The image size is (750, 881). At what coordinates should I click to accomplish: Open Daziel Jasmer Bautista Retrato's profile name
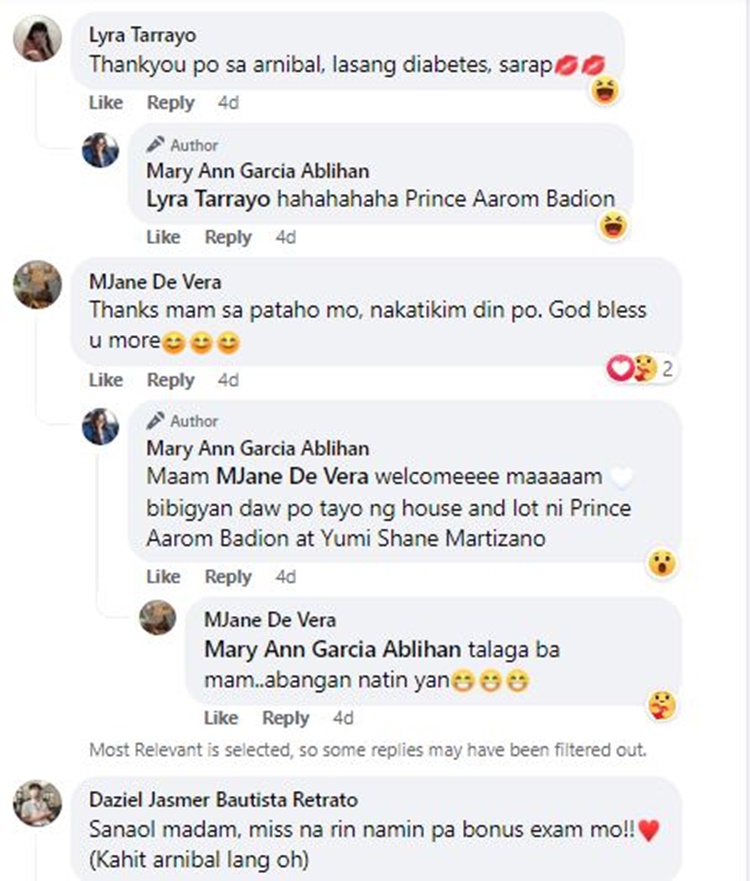pyautogui.click(x=223, y=800)
